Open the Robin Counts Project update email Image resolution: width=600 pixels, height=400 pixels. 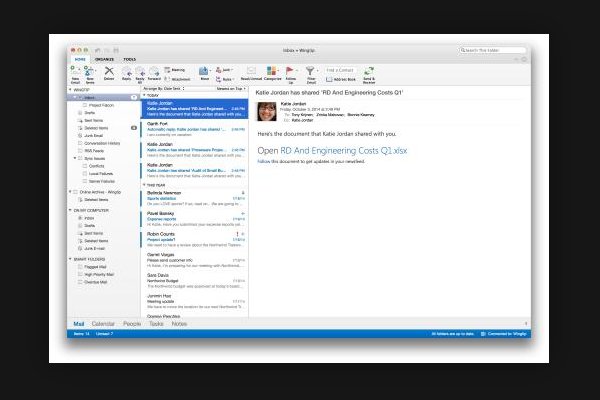(x=195, y=239)
